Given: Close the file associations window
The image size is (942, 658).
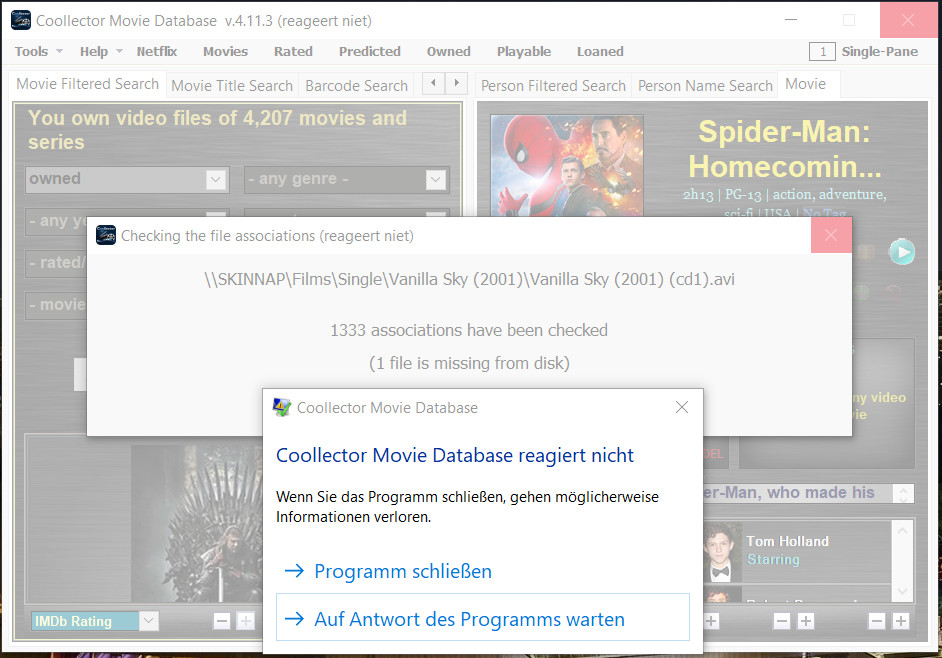Looking at the screenshot, I should 831,235.
